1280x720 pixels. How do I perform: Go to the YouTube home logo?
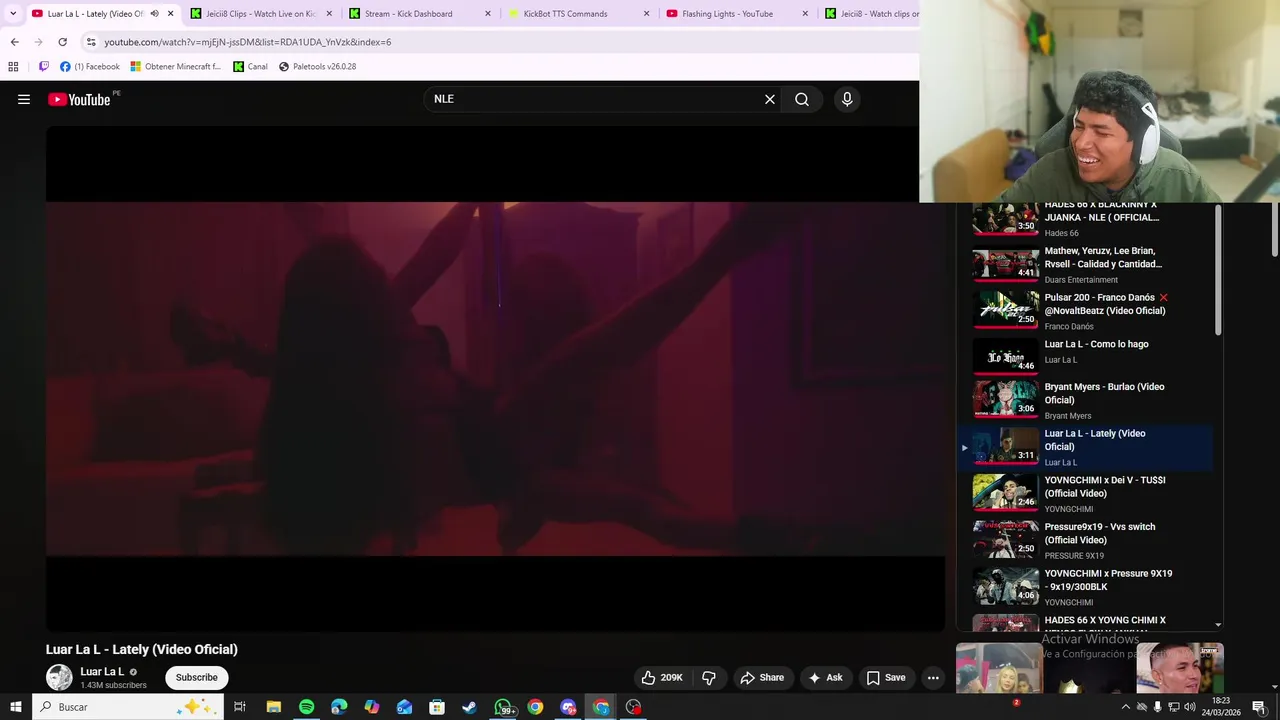(x=79, y=99)
